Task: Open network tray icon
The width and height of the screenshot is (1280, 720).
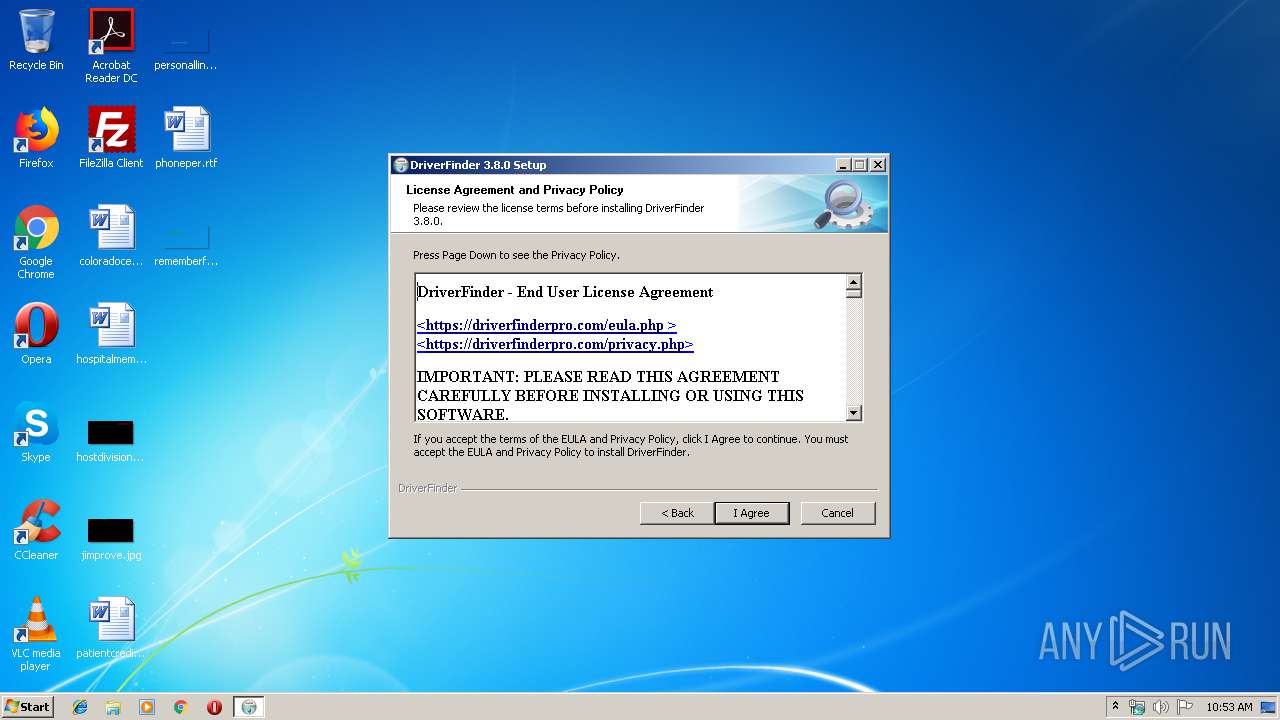Action: tap(1137, 707)
